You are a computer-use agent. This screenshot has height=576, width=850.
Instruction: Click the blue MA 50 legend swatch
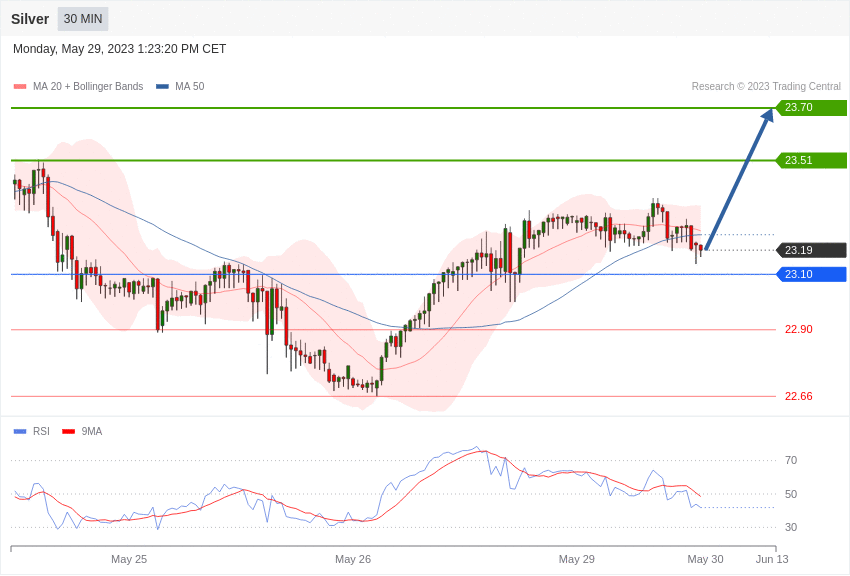[x=162, y=87]
